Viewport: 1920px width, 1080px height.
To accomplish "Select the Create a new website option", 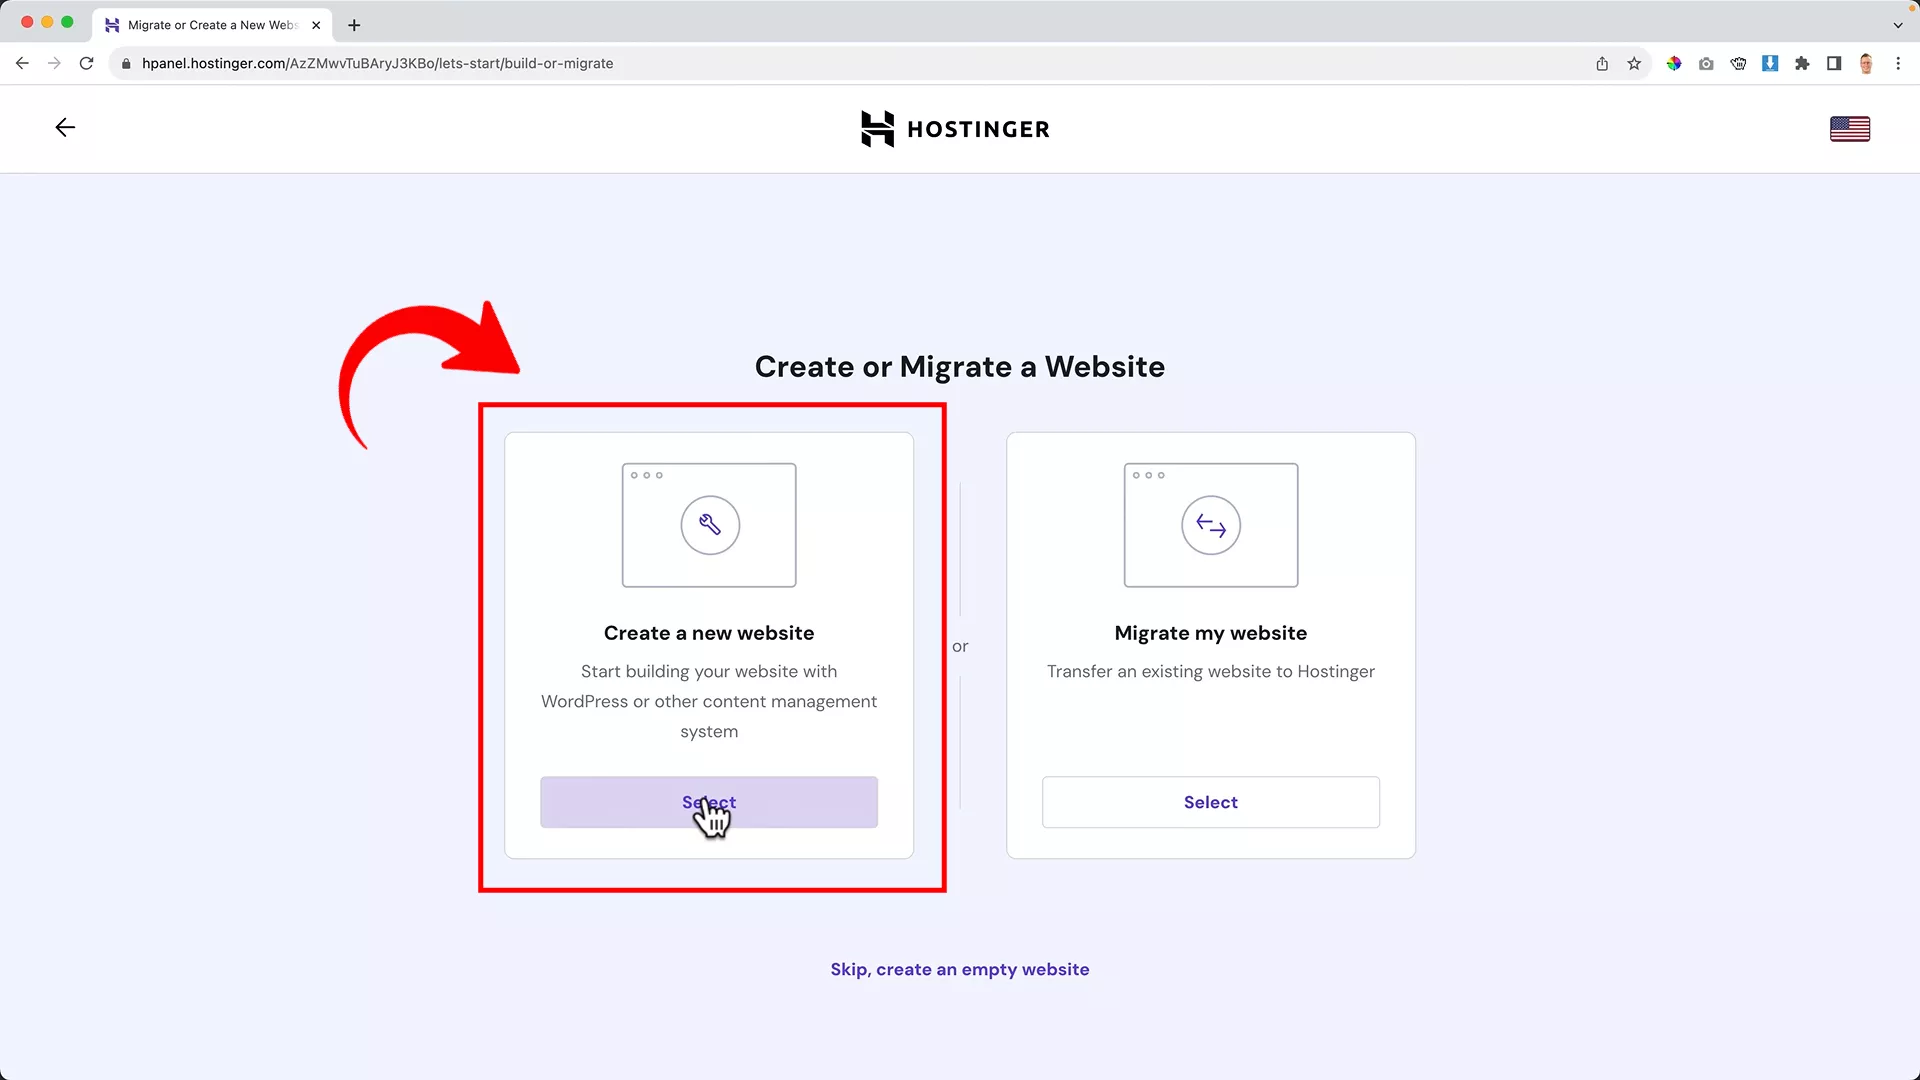I will tap(709, 802).
